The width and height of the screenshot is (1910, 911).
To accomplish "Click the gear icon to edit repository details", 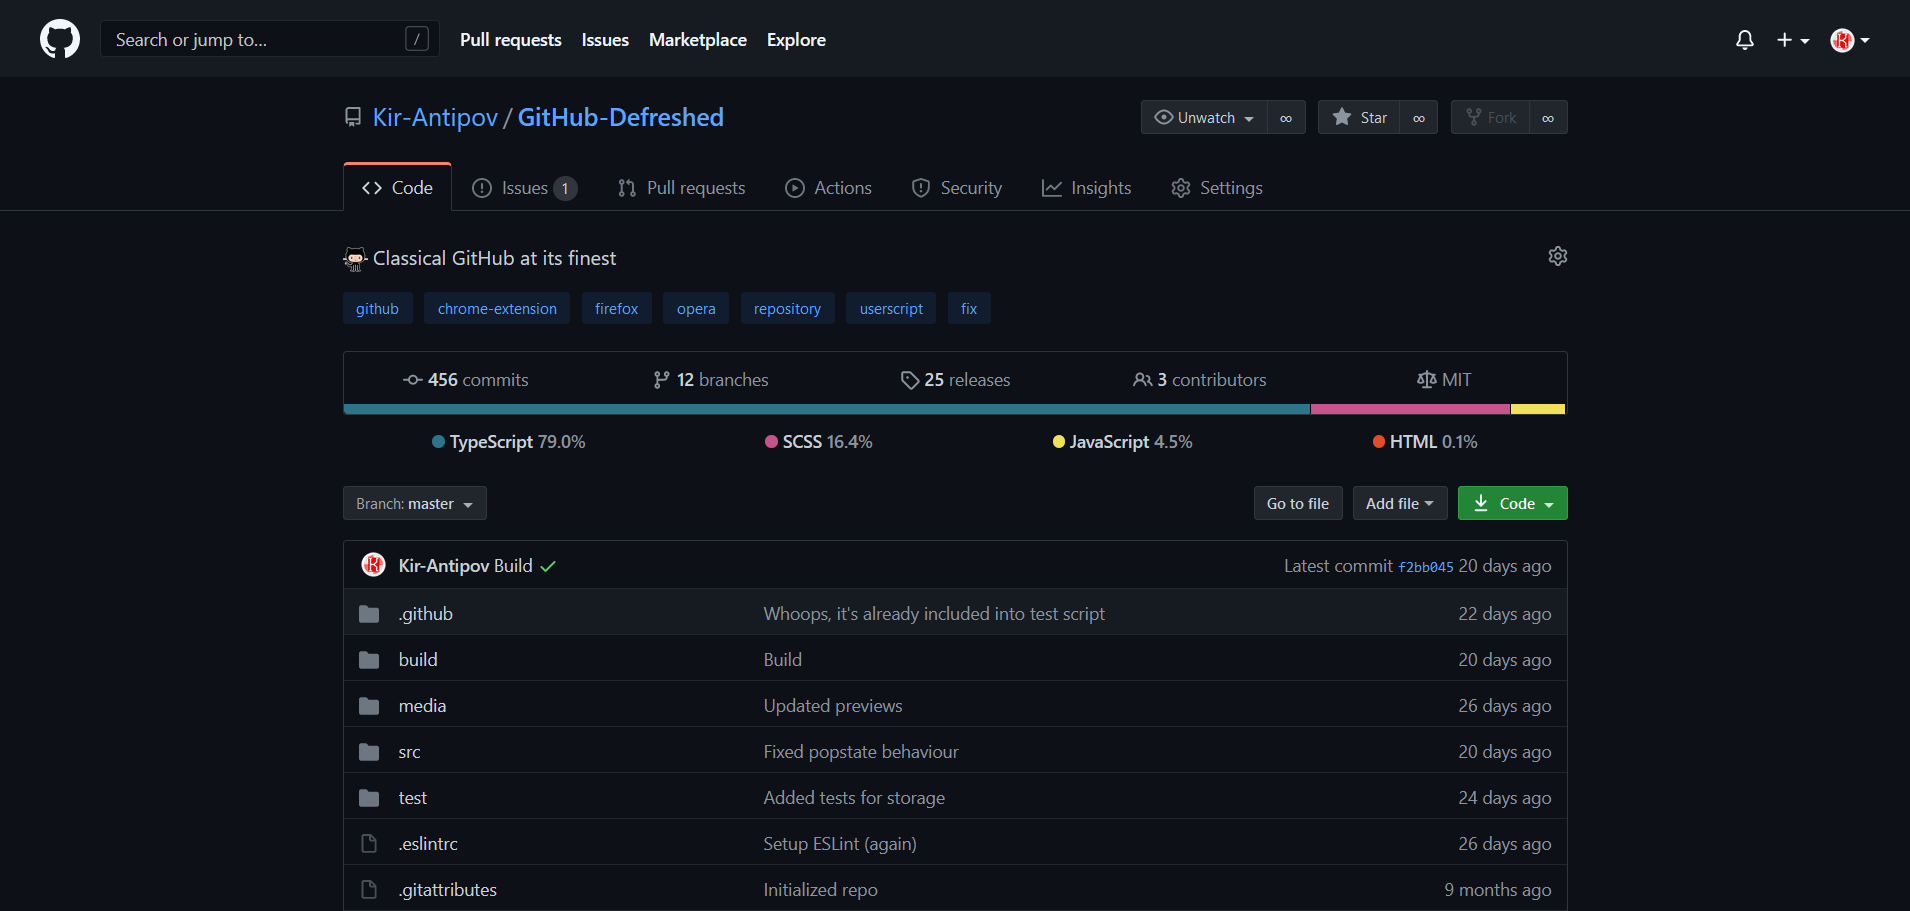I will pos(1557,256).
